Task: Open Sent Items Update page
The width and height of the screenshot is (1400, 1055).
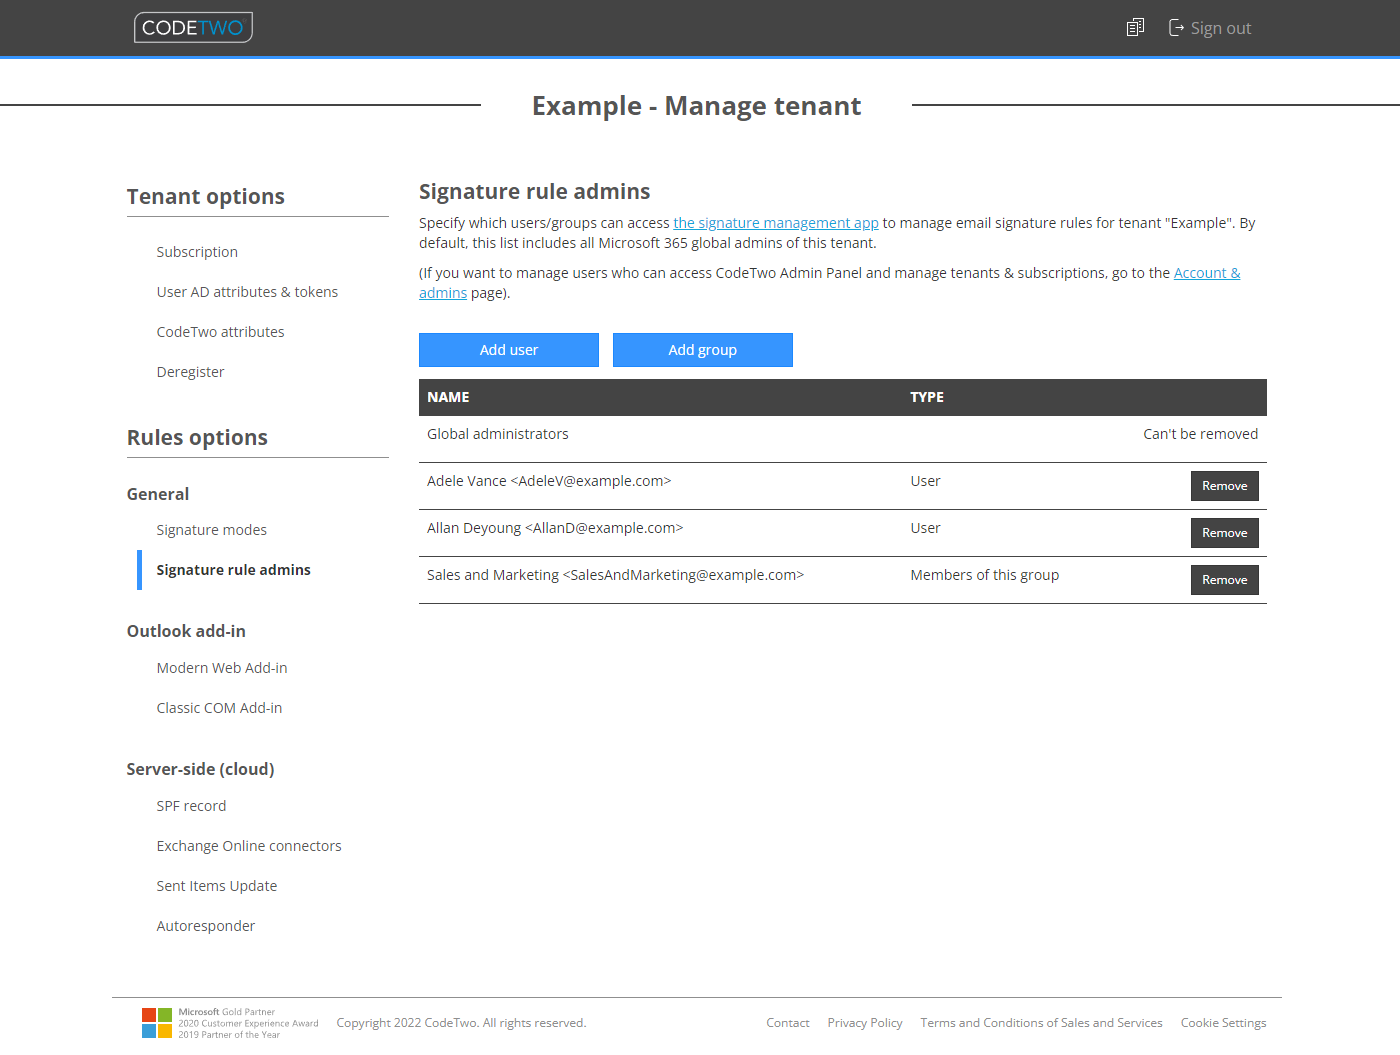Action: point(217,886)
